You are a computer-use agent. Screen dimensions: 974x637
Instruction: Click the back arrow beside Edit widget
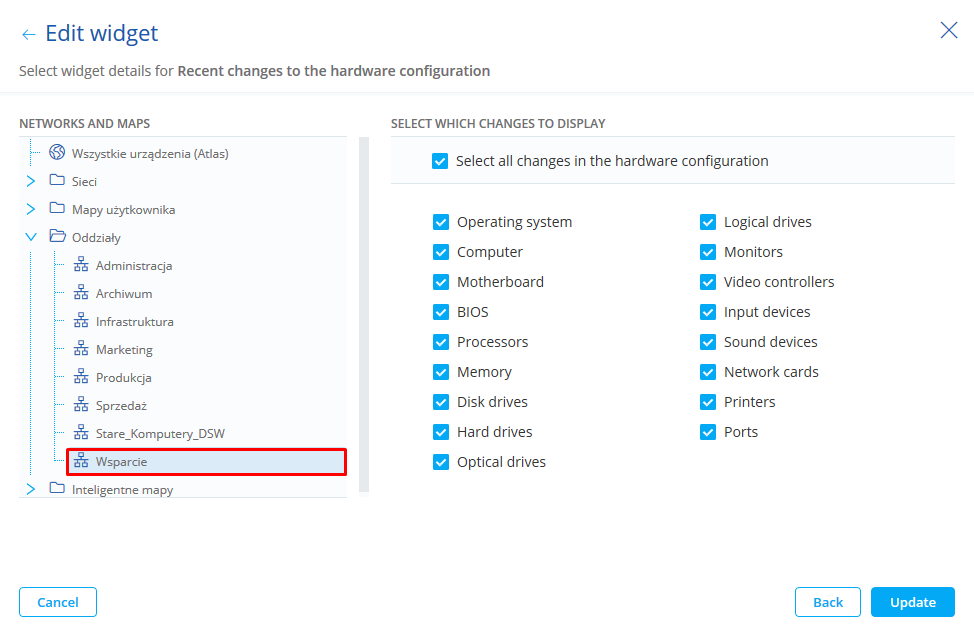28,35
